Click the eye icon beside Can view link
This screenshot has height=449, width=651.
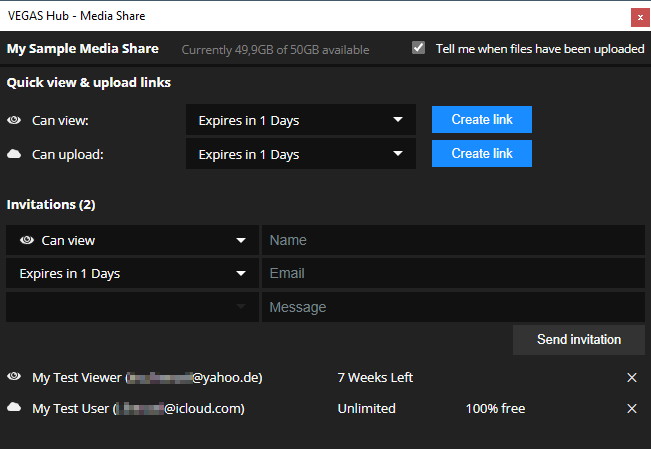(x=14, y=121)
